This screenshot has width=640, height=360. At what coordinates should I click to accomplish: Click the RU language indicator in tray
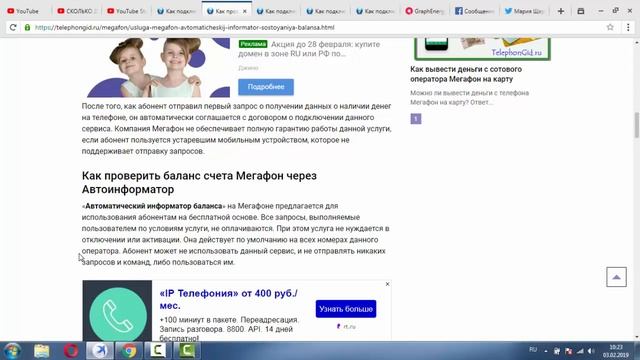point(533,350)
